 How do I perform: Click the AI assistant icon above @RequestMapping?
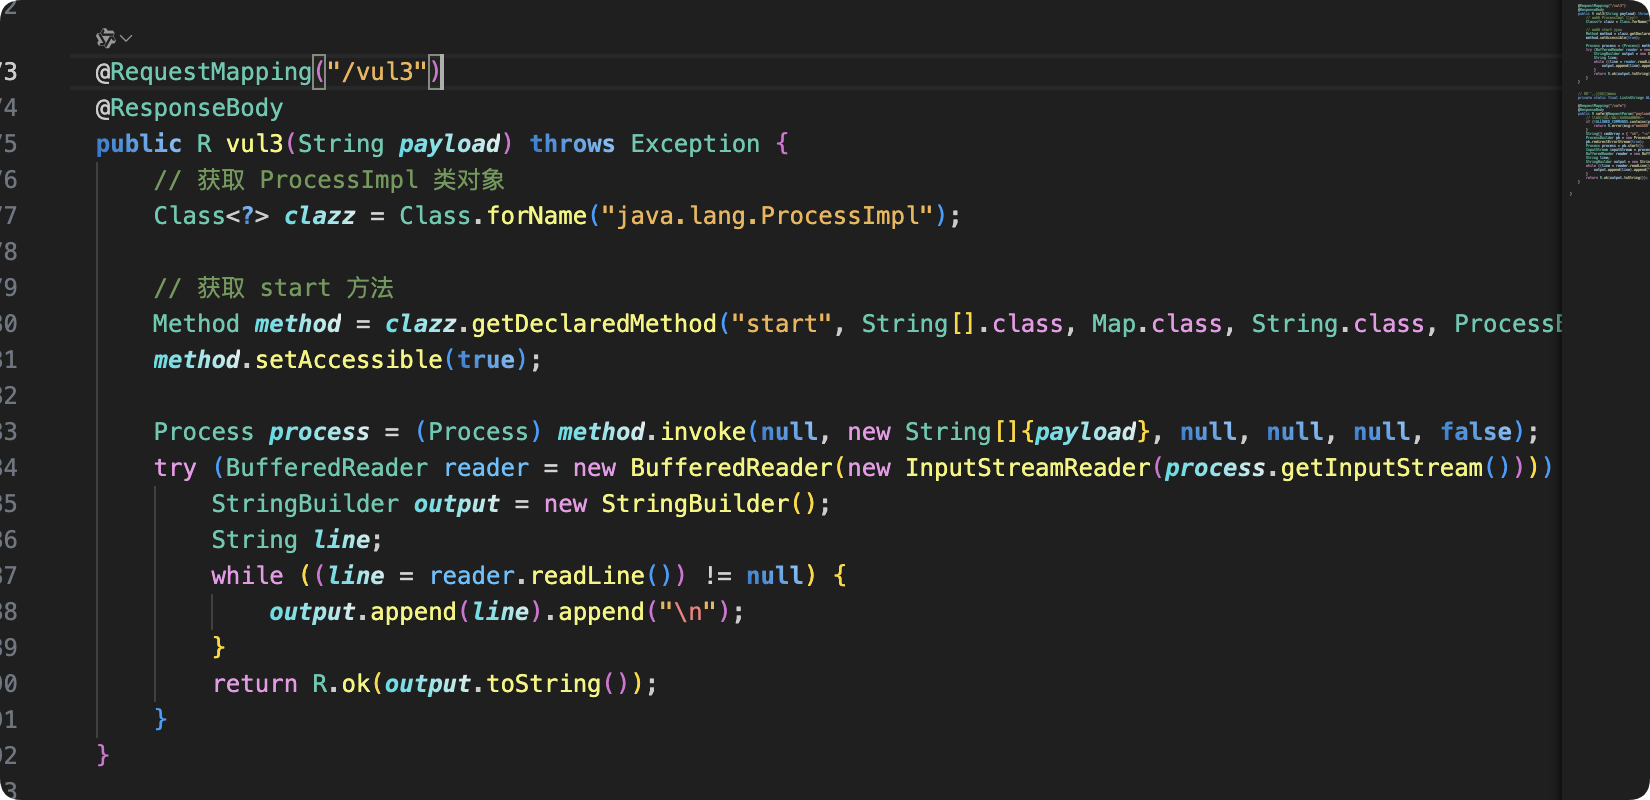pyautogui.click(x=105, y=38)
